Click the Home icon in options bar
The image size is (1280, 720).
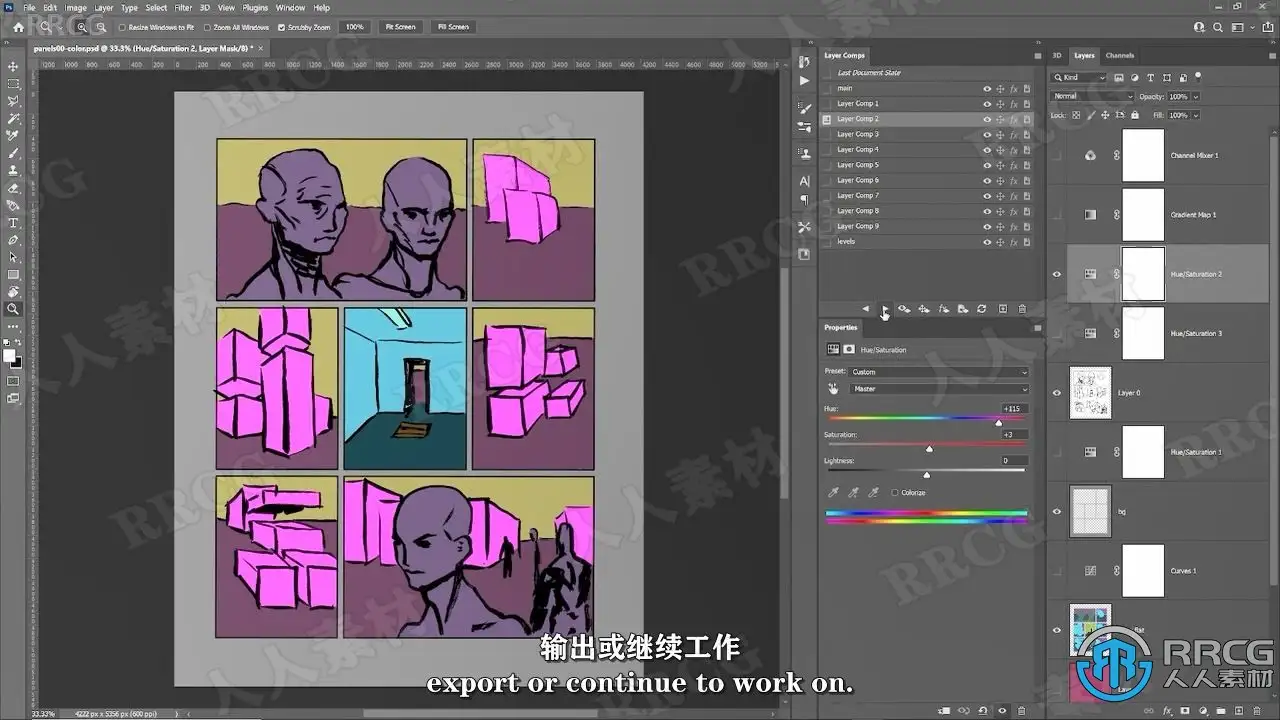click(x=18, y=27)
